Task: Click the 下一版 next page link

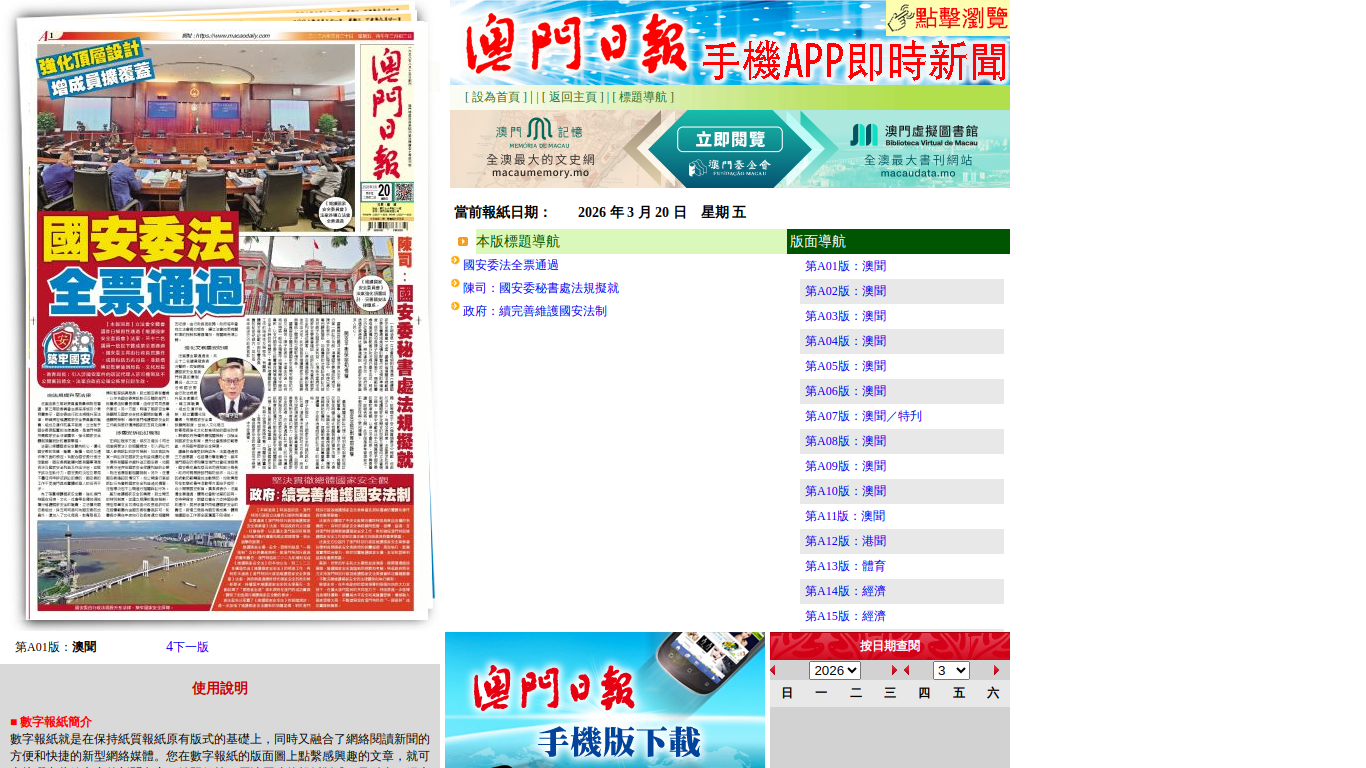Action: 187,647
